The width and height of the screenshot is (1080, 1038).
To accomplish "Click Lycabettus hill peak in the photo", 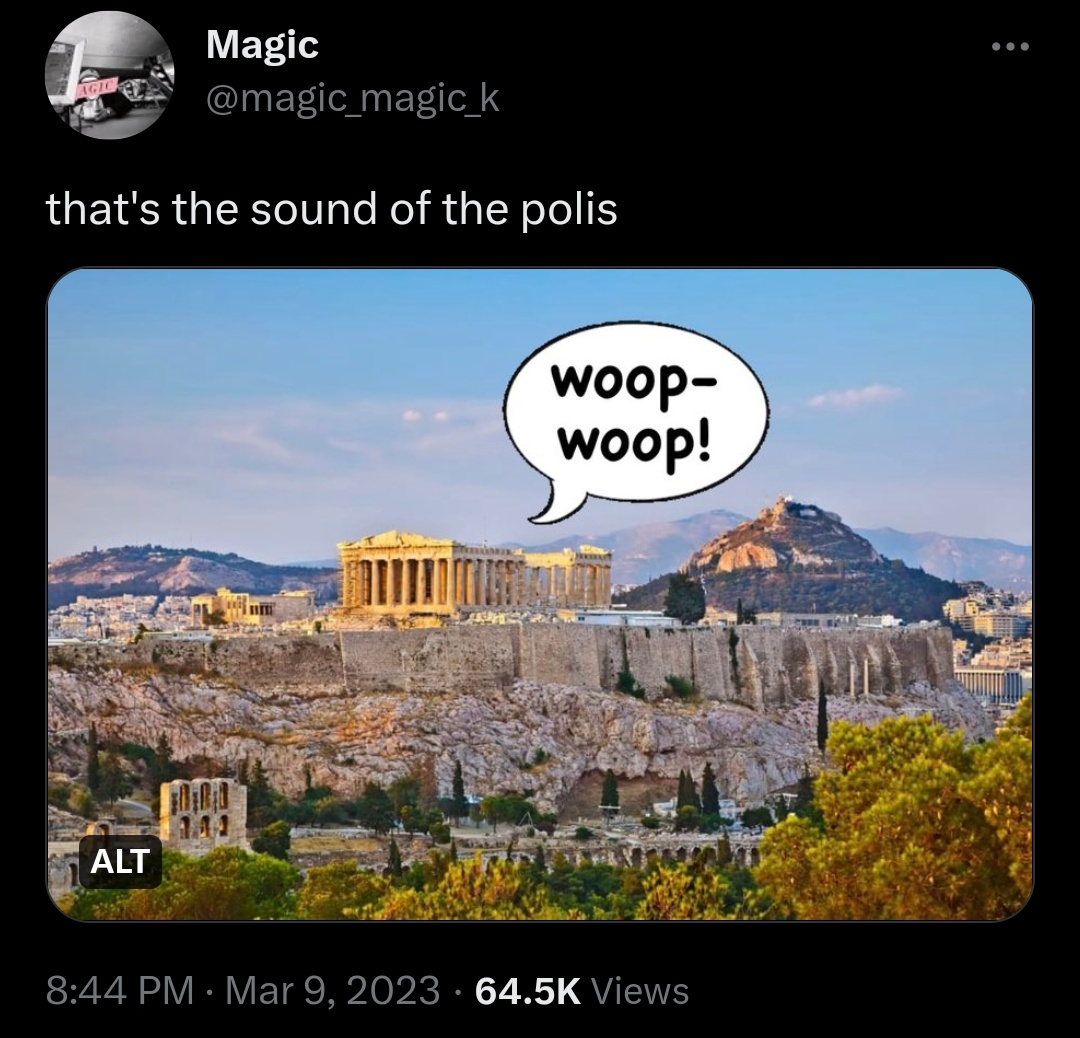I will pyautogui.click(x=787, y=530).
